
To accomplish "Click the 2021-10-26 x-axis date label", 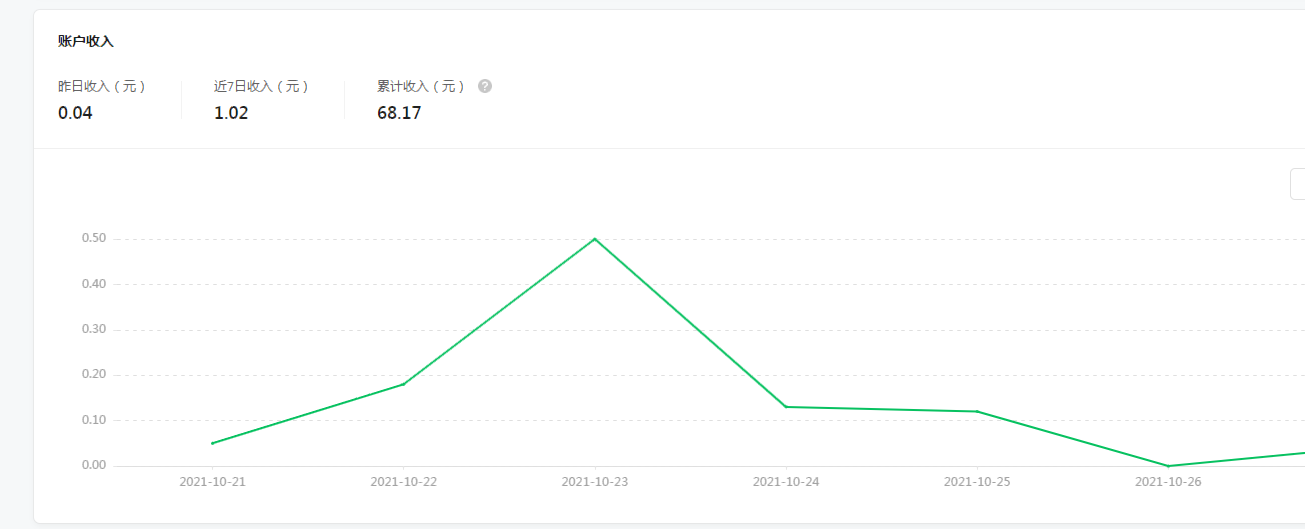I will [x=1168, y=482].
